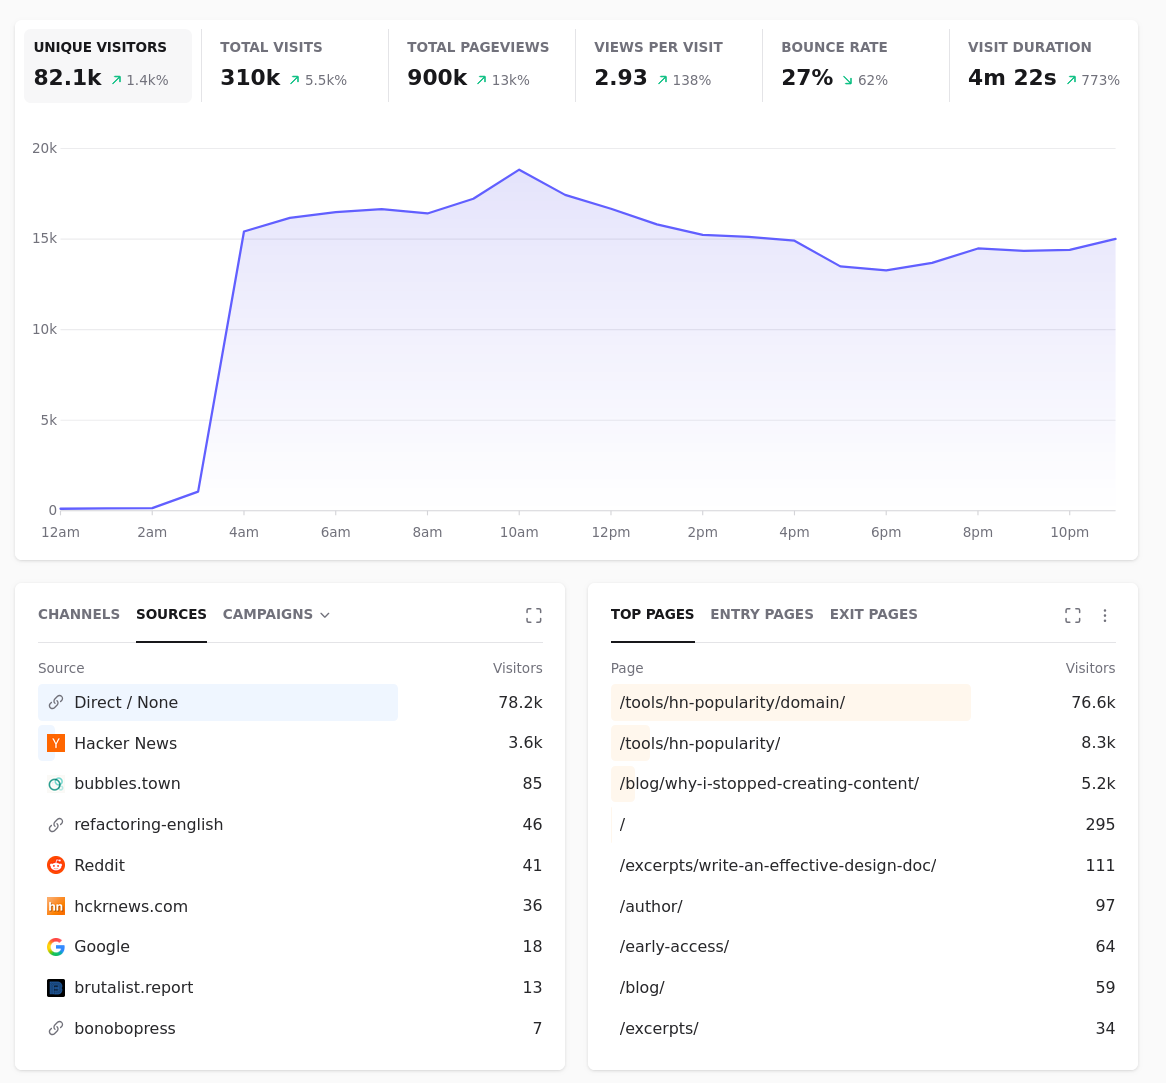Click the hckrnews.com source icon
Viewport: 1167px width, 1083px height.
click(56, 906)
